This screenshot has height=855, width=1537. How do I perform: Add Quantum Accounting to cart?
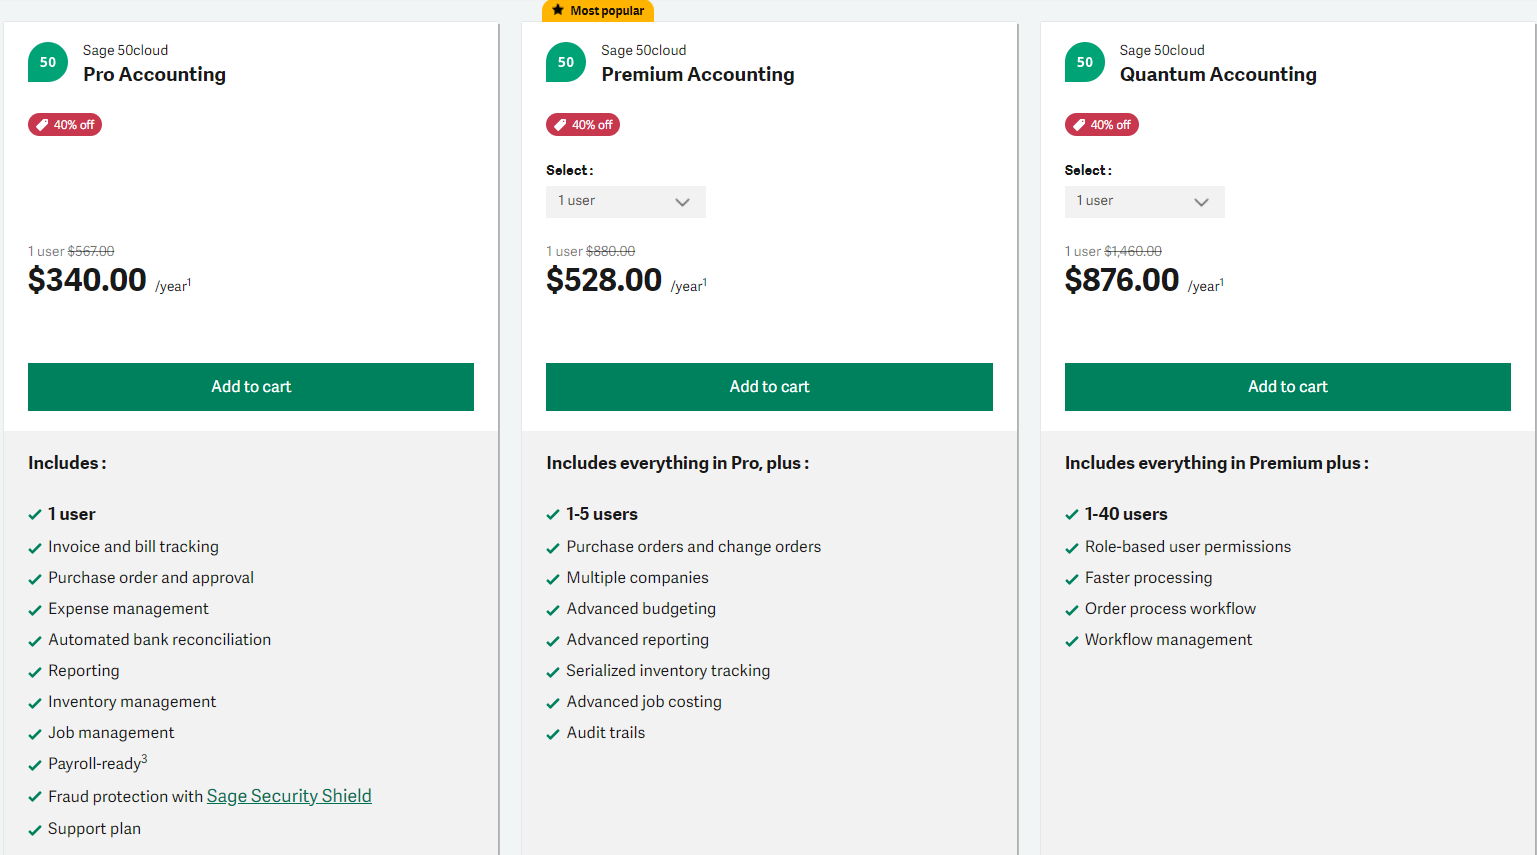(1288, 387)
